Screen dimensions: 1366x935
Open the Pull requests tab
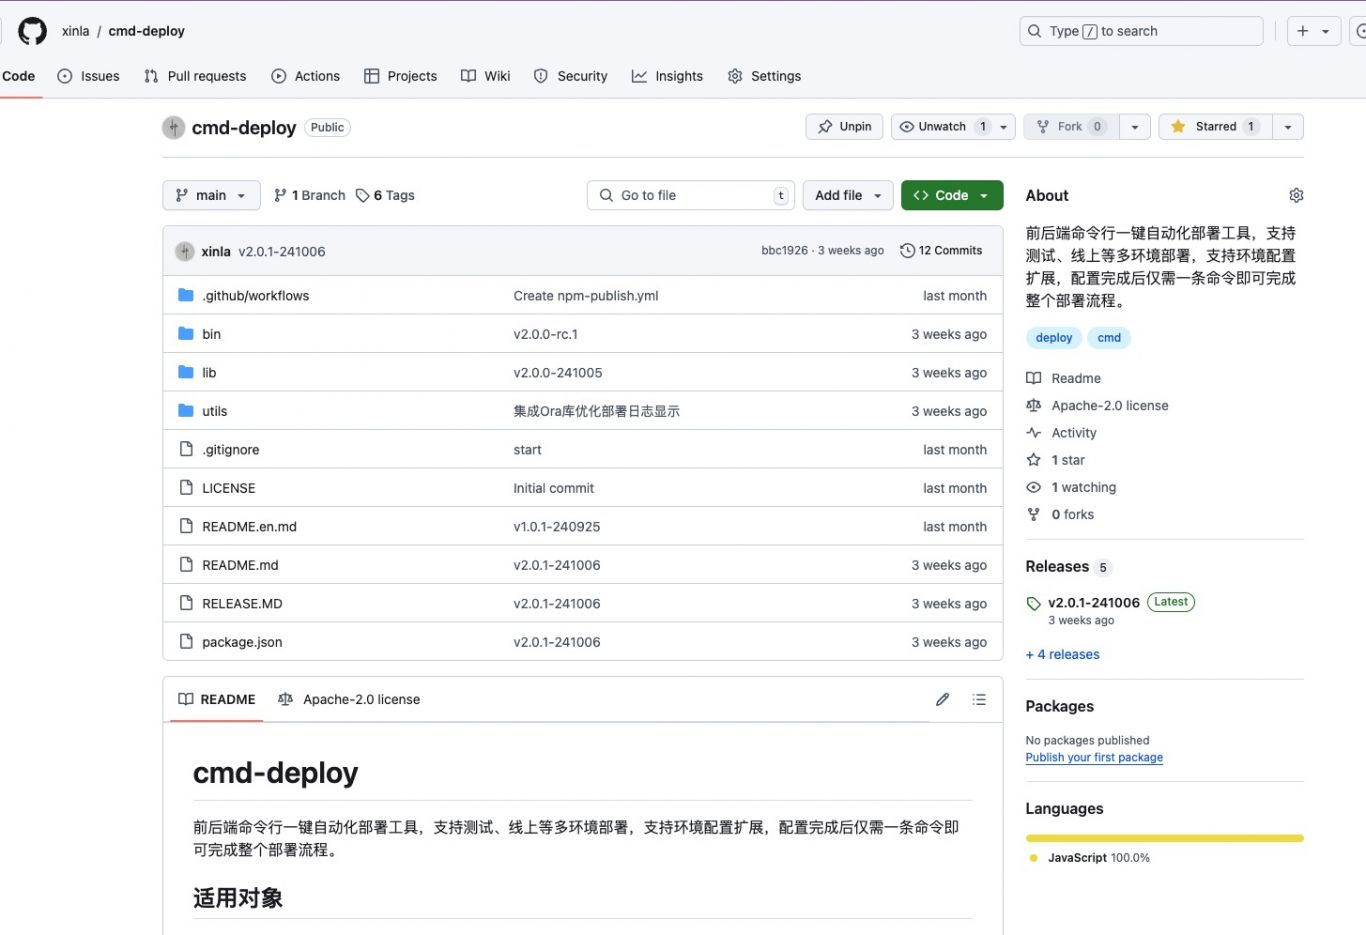pos(195,76)
